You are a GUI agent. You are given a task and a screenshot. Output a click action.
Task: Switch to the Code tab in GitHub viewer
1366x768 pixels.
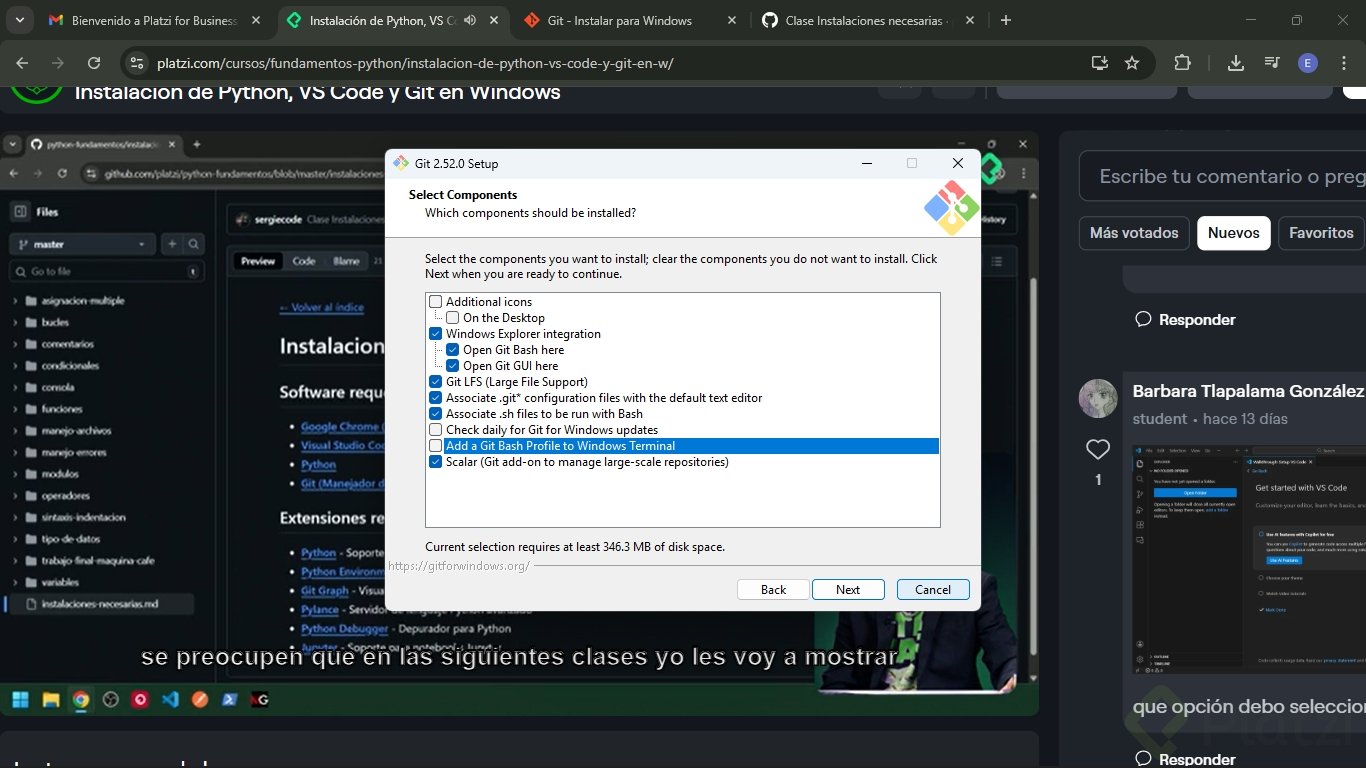pos(303,261)
